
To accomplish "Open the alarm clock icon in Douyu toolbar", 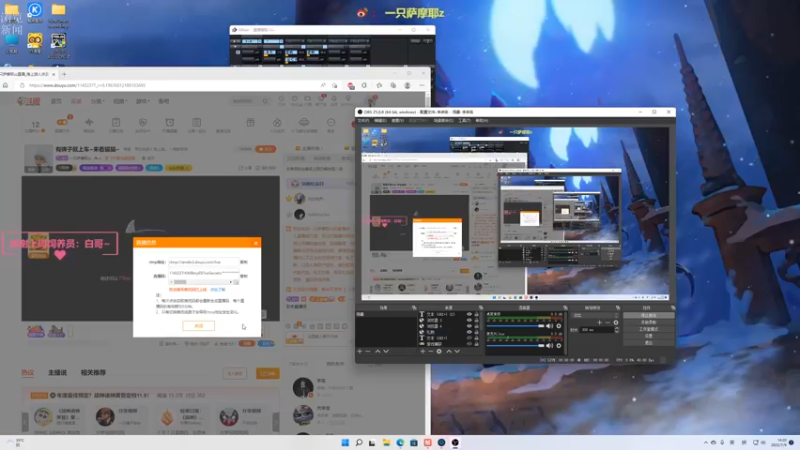I will click(x=169, y=122).
